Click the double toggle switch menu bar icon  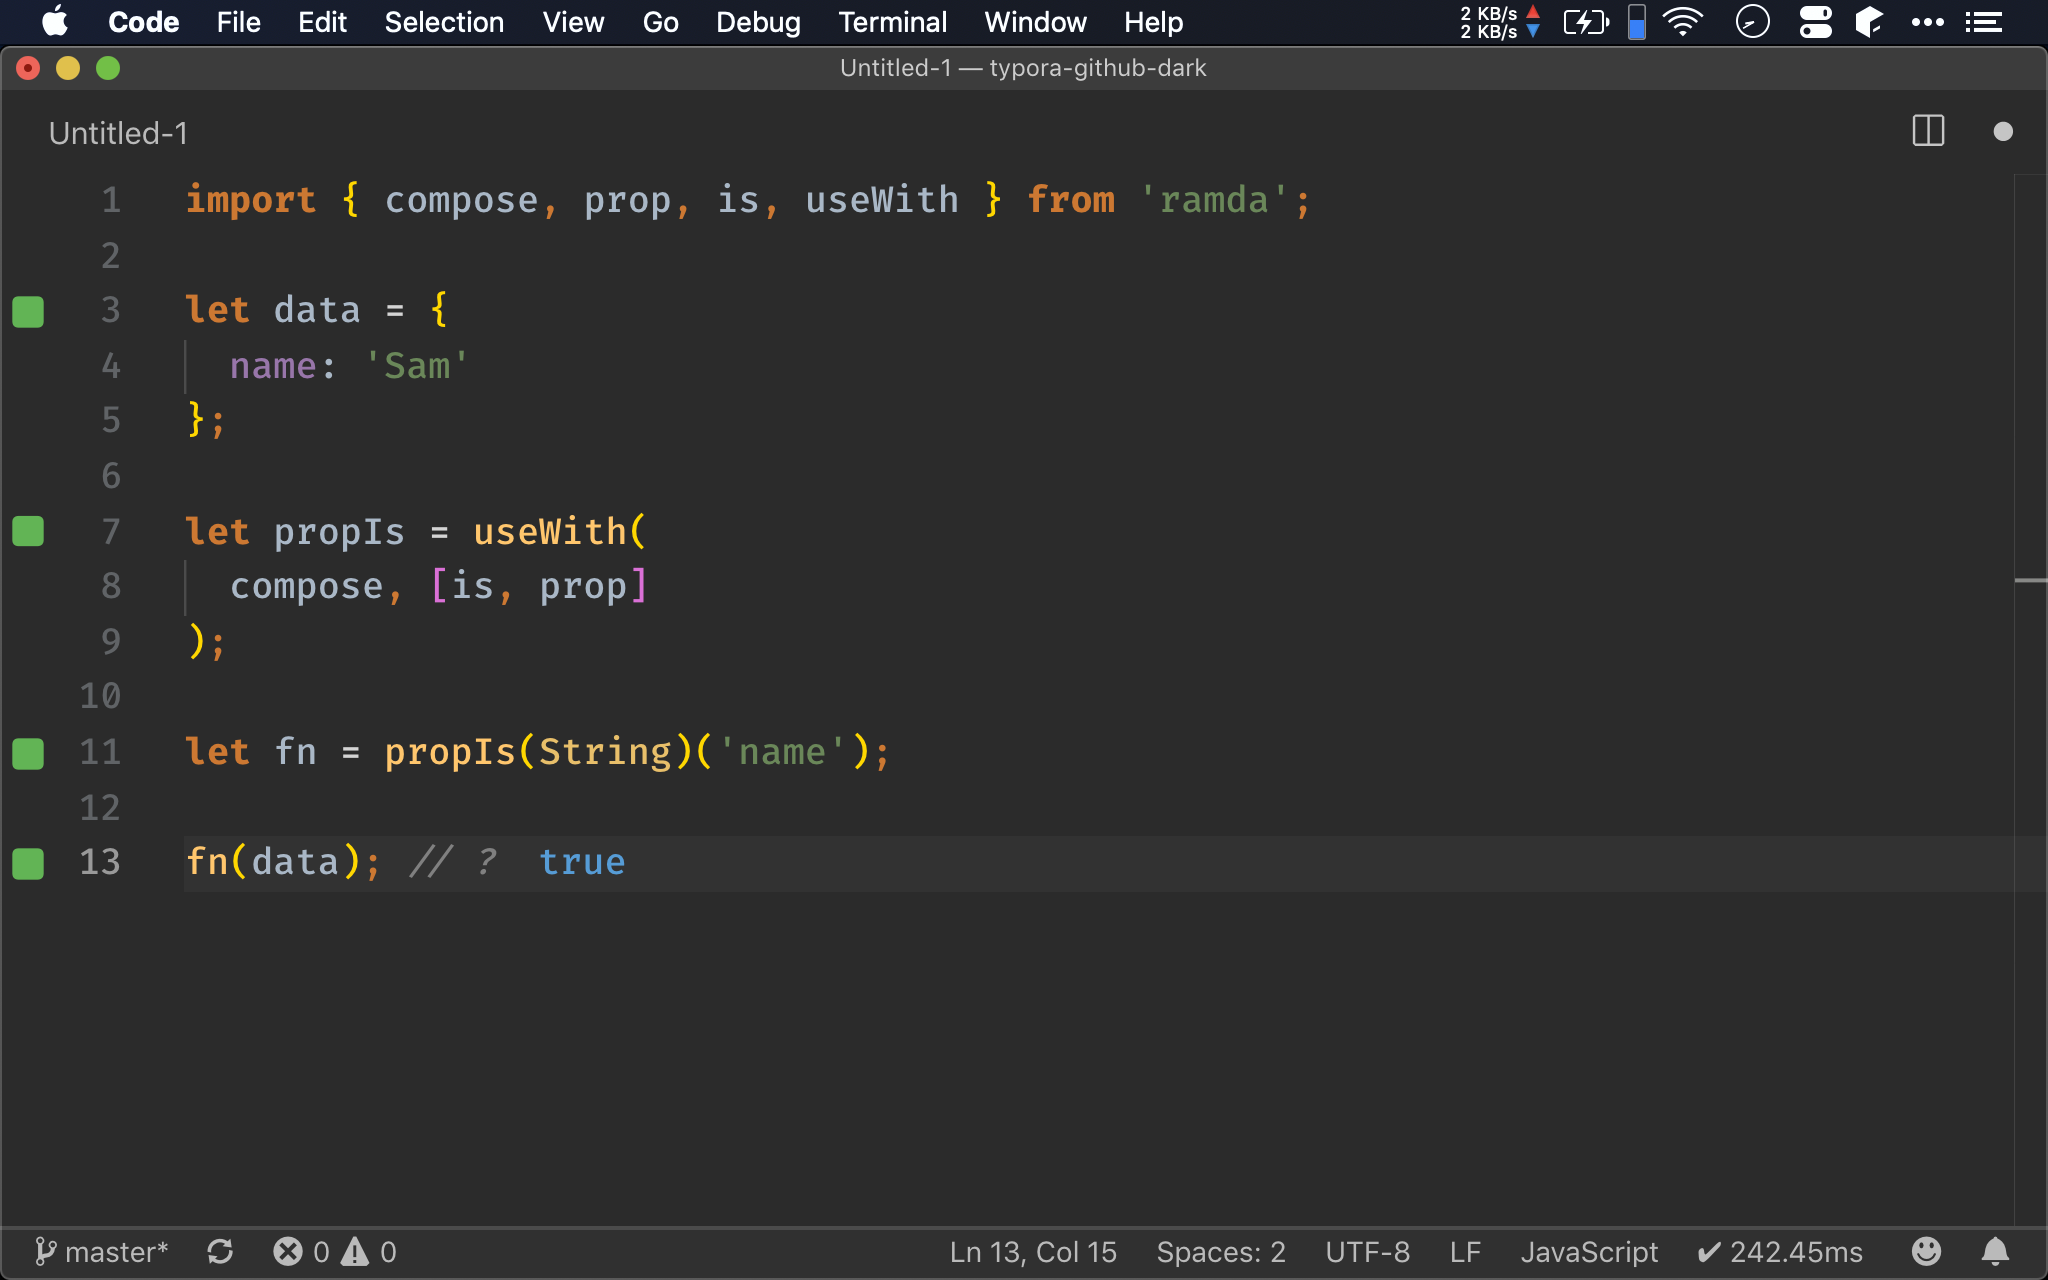(1815, 22)
